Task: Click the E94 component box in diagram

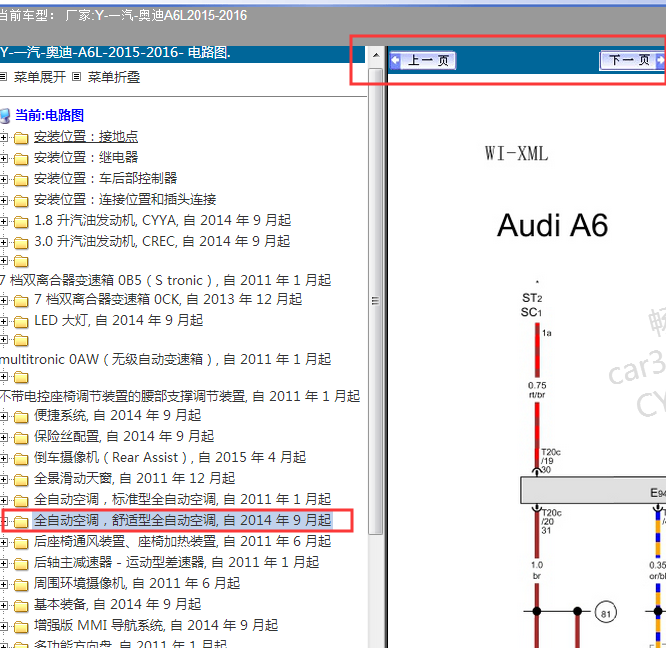Action: 593,490
